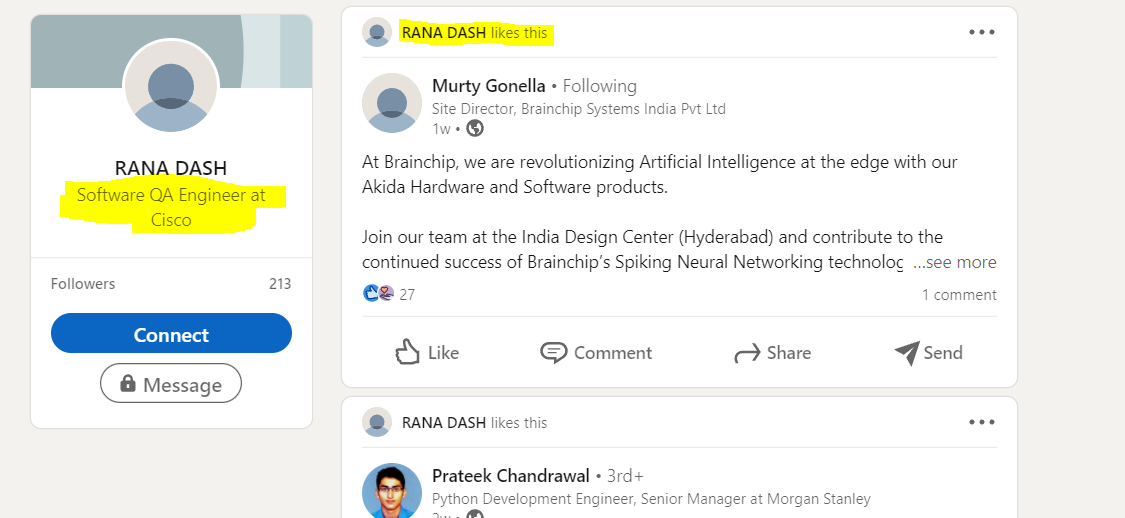The height and width of the screenshot is (518, 1125).
Task: Open three-dot menu on Murty Gonella's post
Action: [982, 32]
